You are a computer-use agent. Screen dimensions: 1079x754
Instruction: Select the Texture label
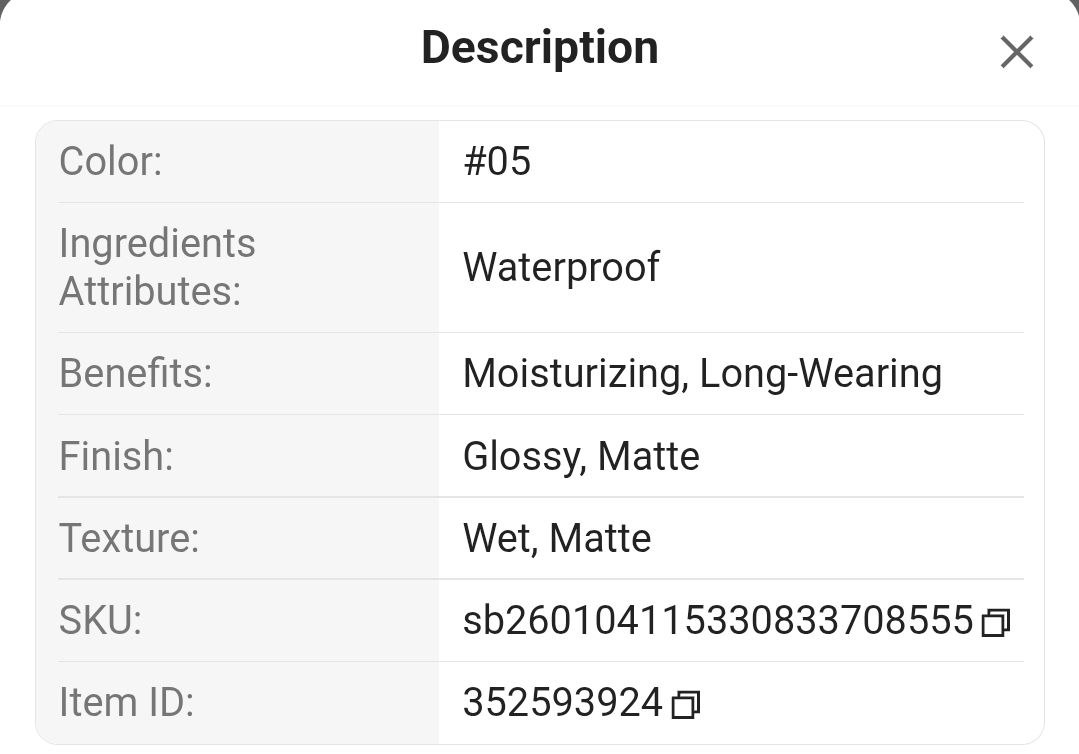click(x=129, y=538)
